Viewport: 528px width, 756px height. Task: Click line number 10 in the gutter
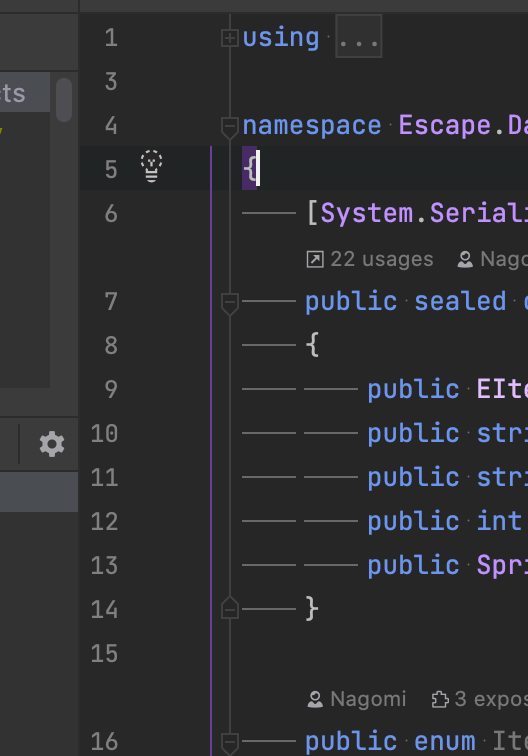(x=104, y=434)
